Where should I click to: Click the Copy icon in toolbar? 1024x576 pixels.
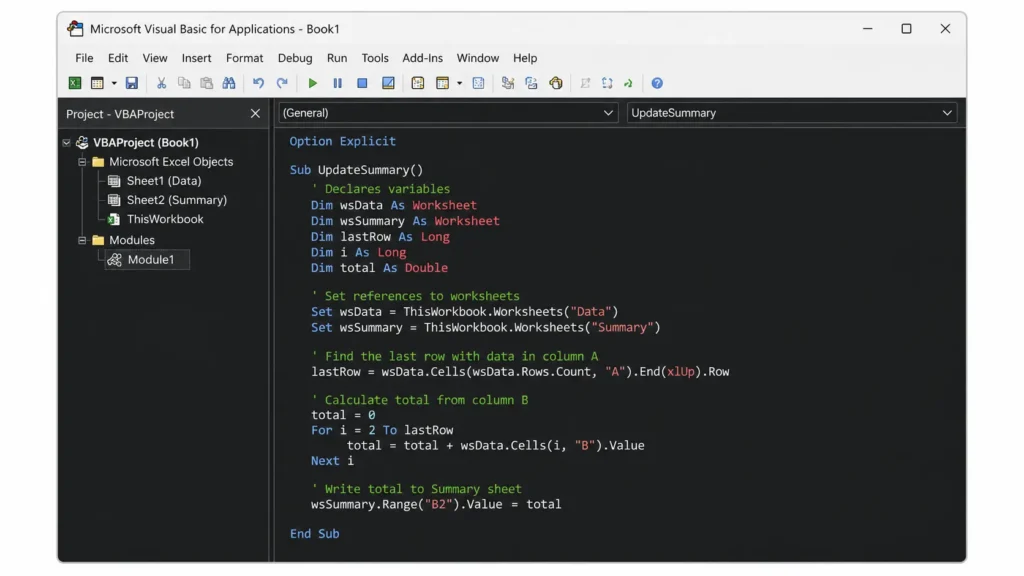coord(184,83)
